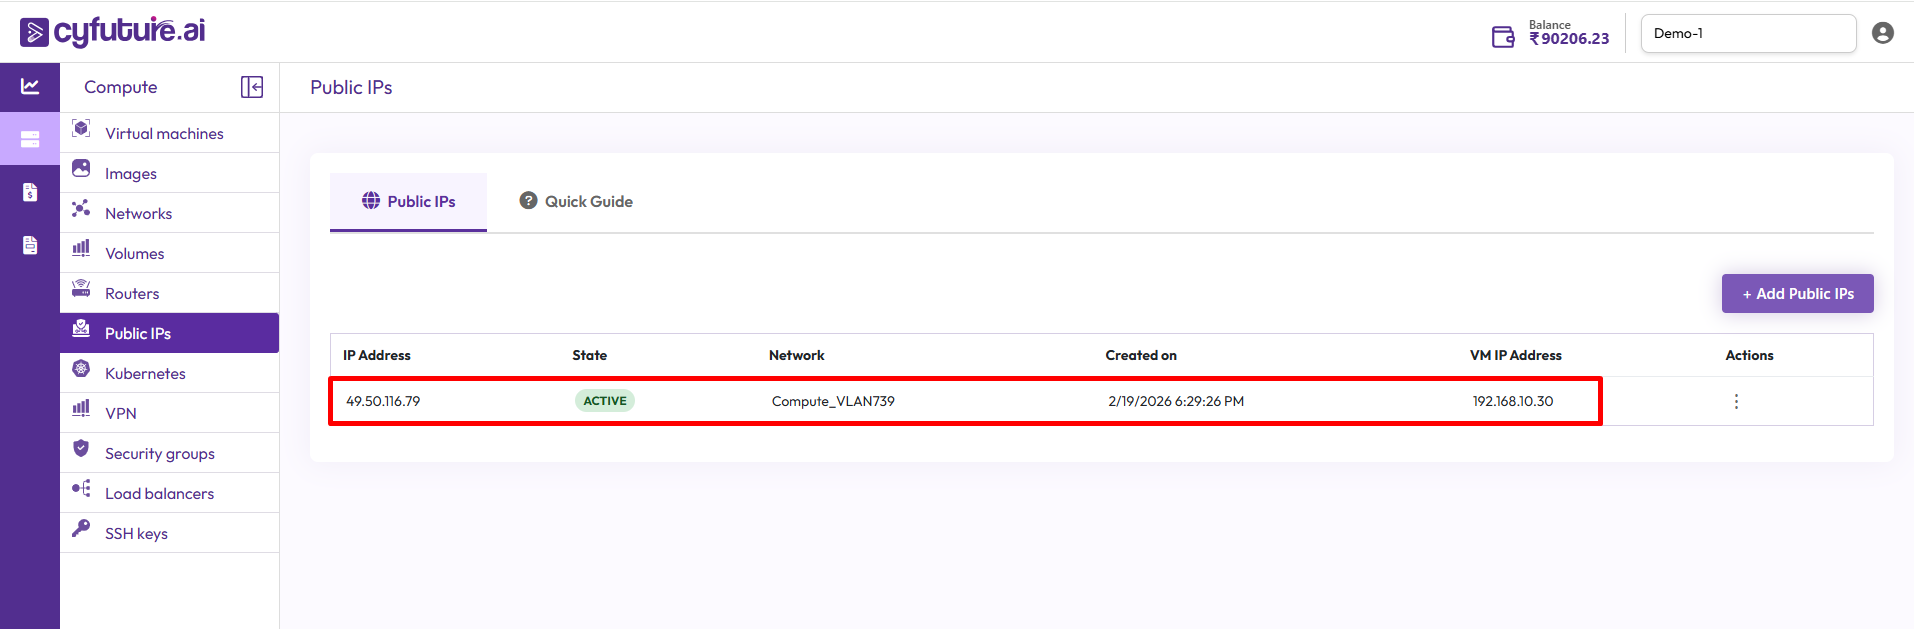Click the Routers router icon

point(81,289)
